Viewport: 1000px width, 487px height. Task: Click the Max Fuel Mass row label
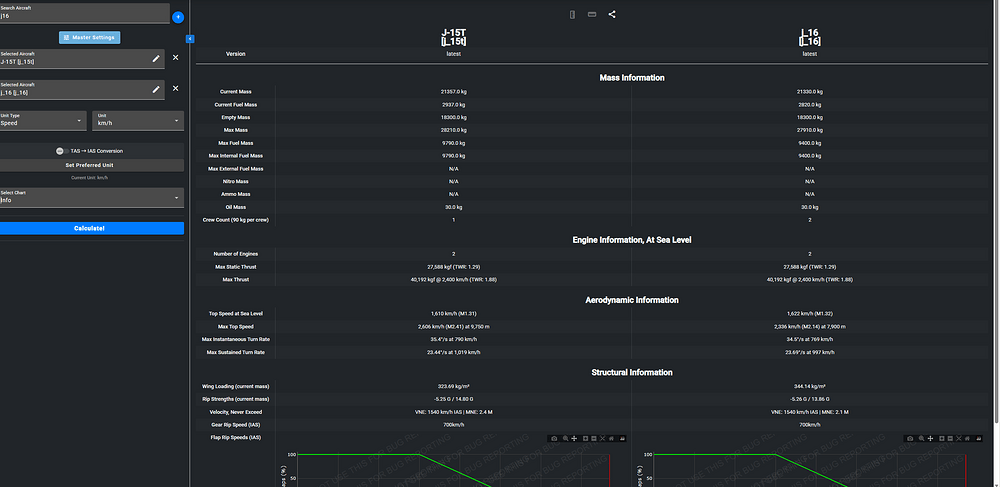(235, 143)
